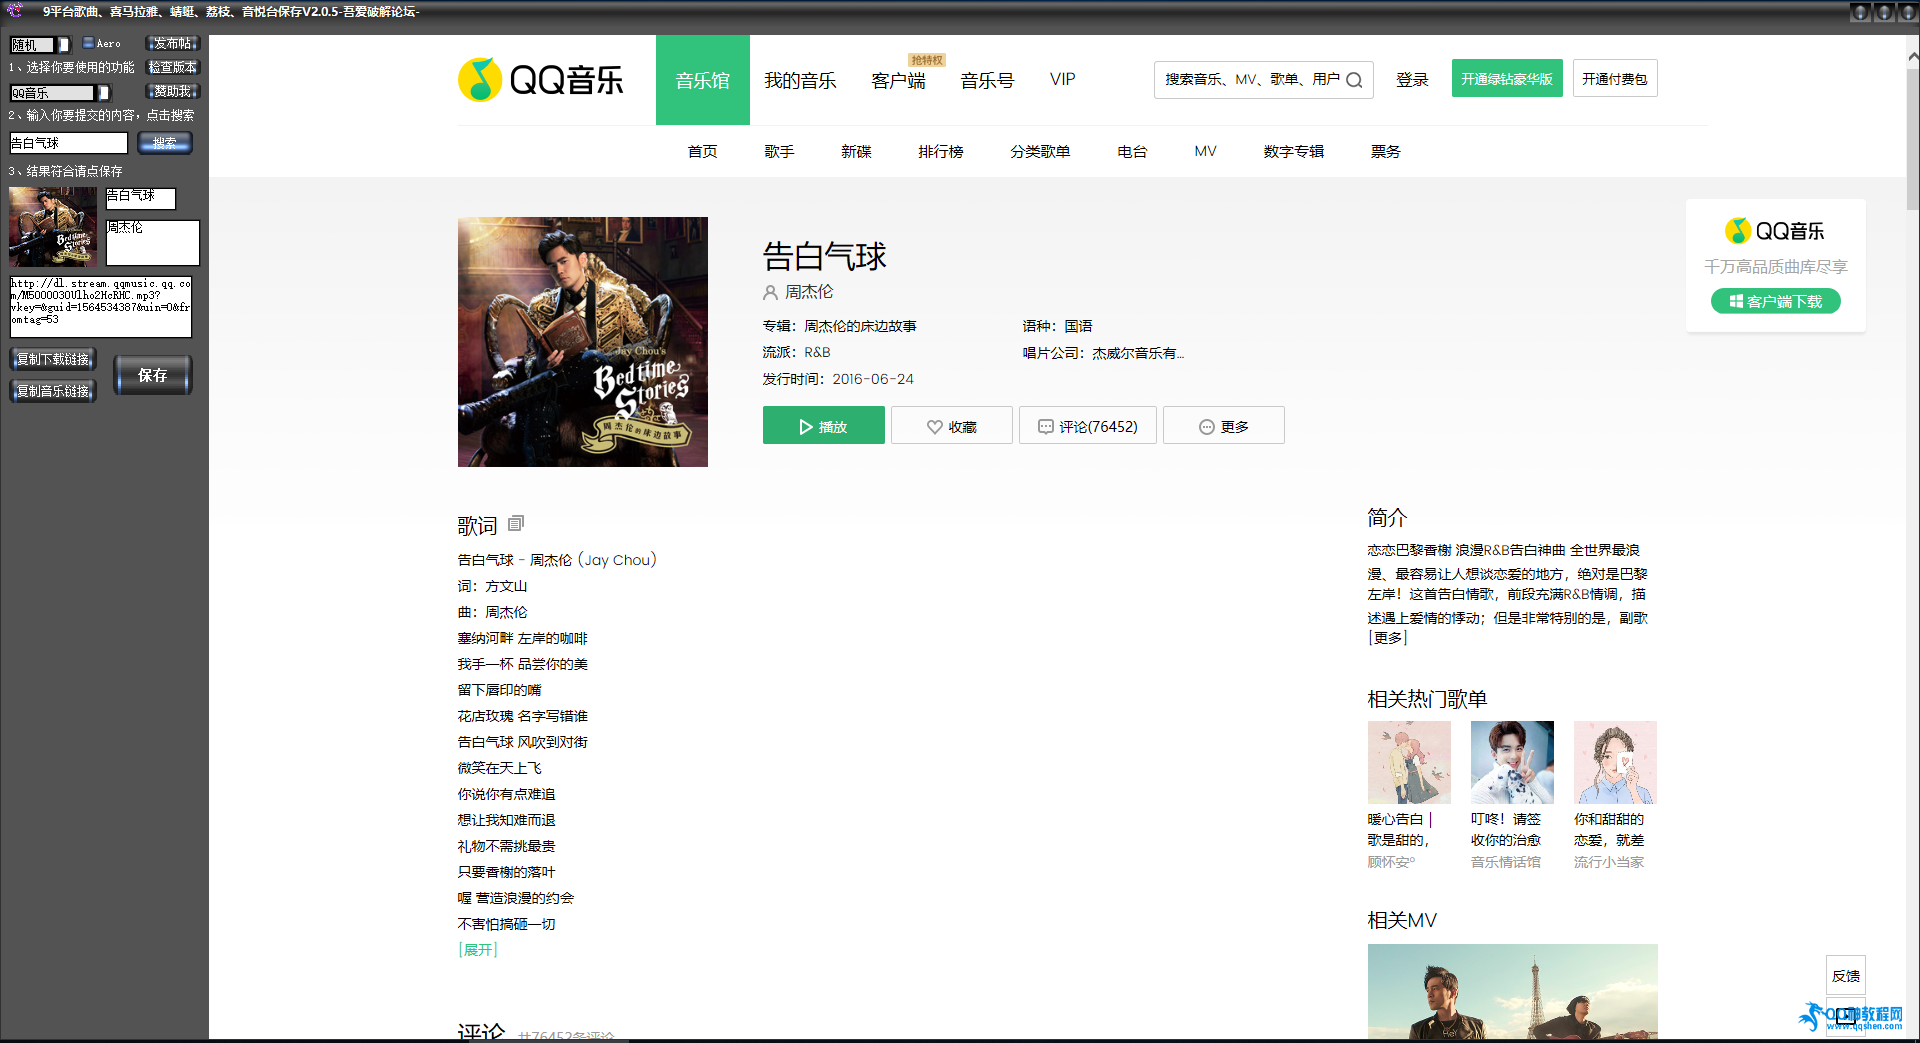
Task: Click the artist name box 周杰伦 in the left panel
Action: click(x=153, y=243)
